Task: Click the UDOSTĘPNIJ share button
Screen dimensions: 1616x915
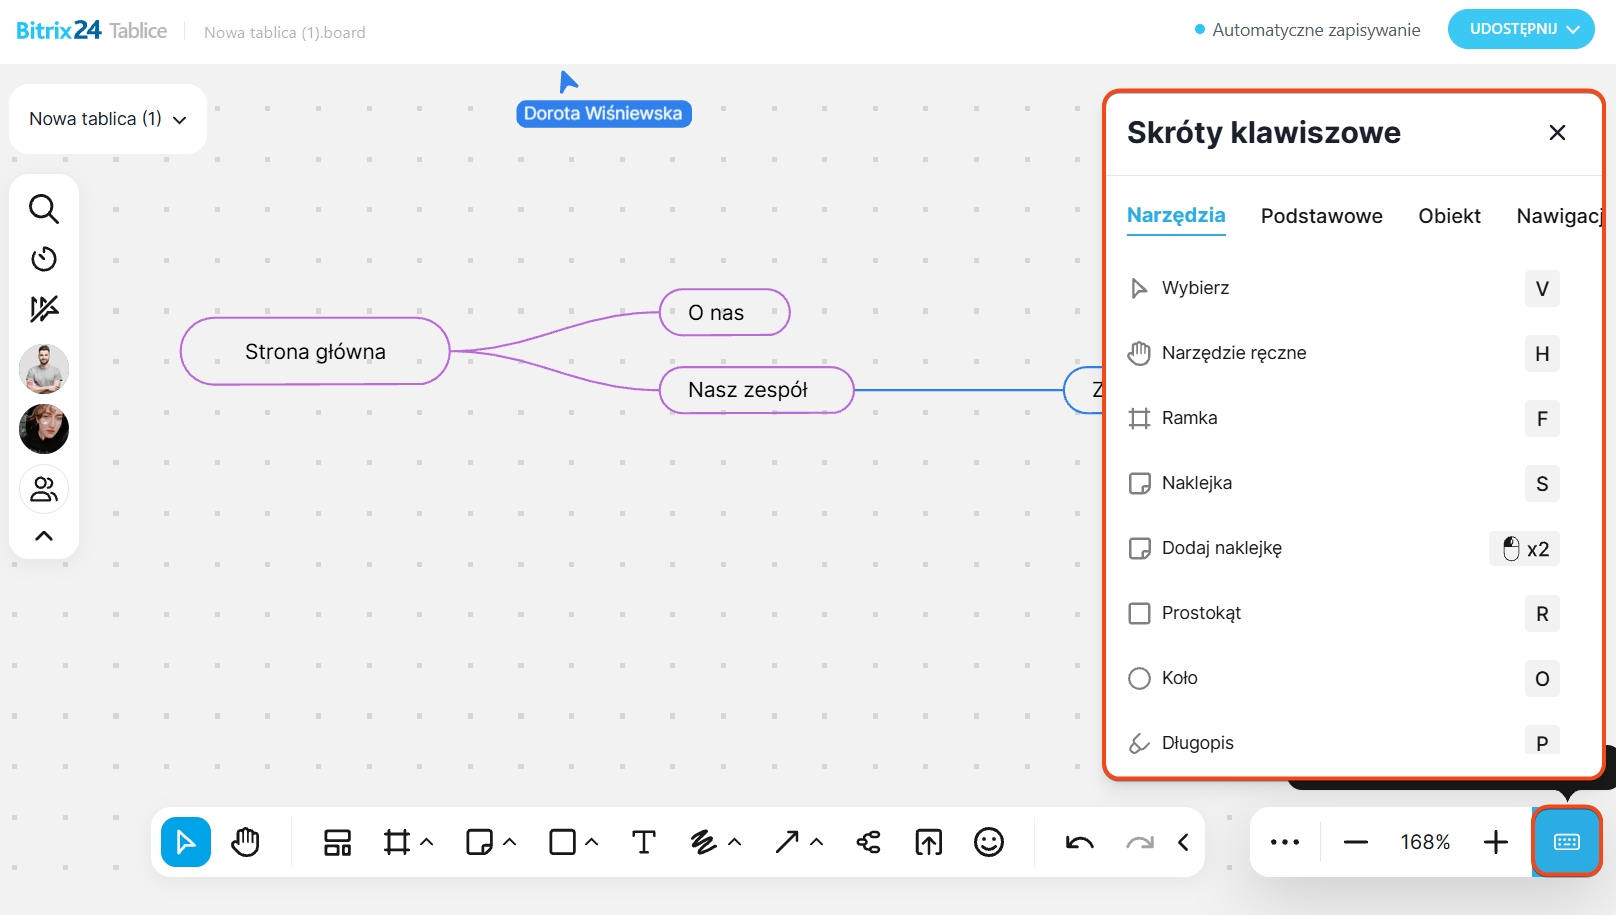Action: (1520, 29)
